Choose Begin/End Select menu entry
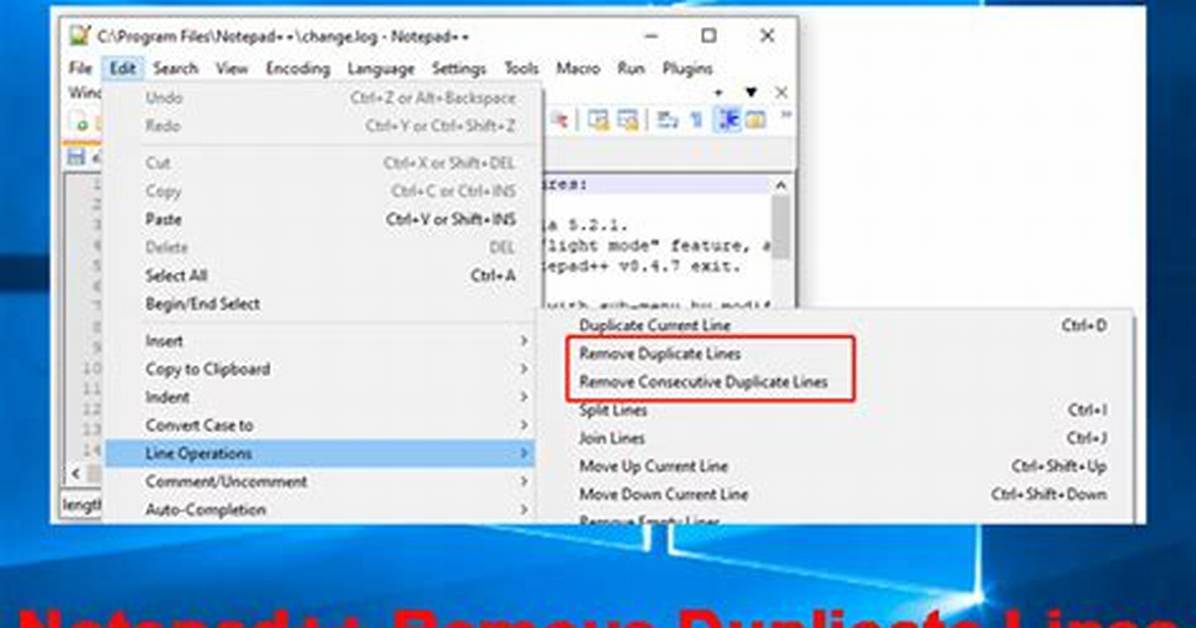The width and height of the screenshot is (1196, 628). [320, 304]
